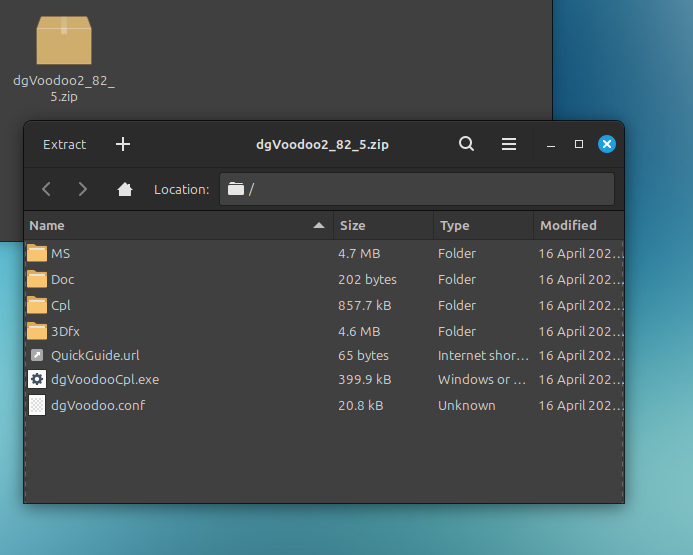Select the 3Dfx folder icon
Screen dimensions: 693x555
pyautogui.click(x=37, y=332)
